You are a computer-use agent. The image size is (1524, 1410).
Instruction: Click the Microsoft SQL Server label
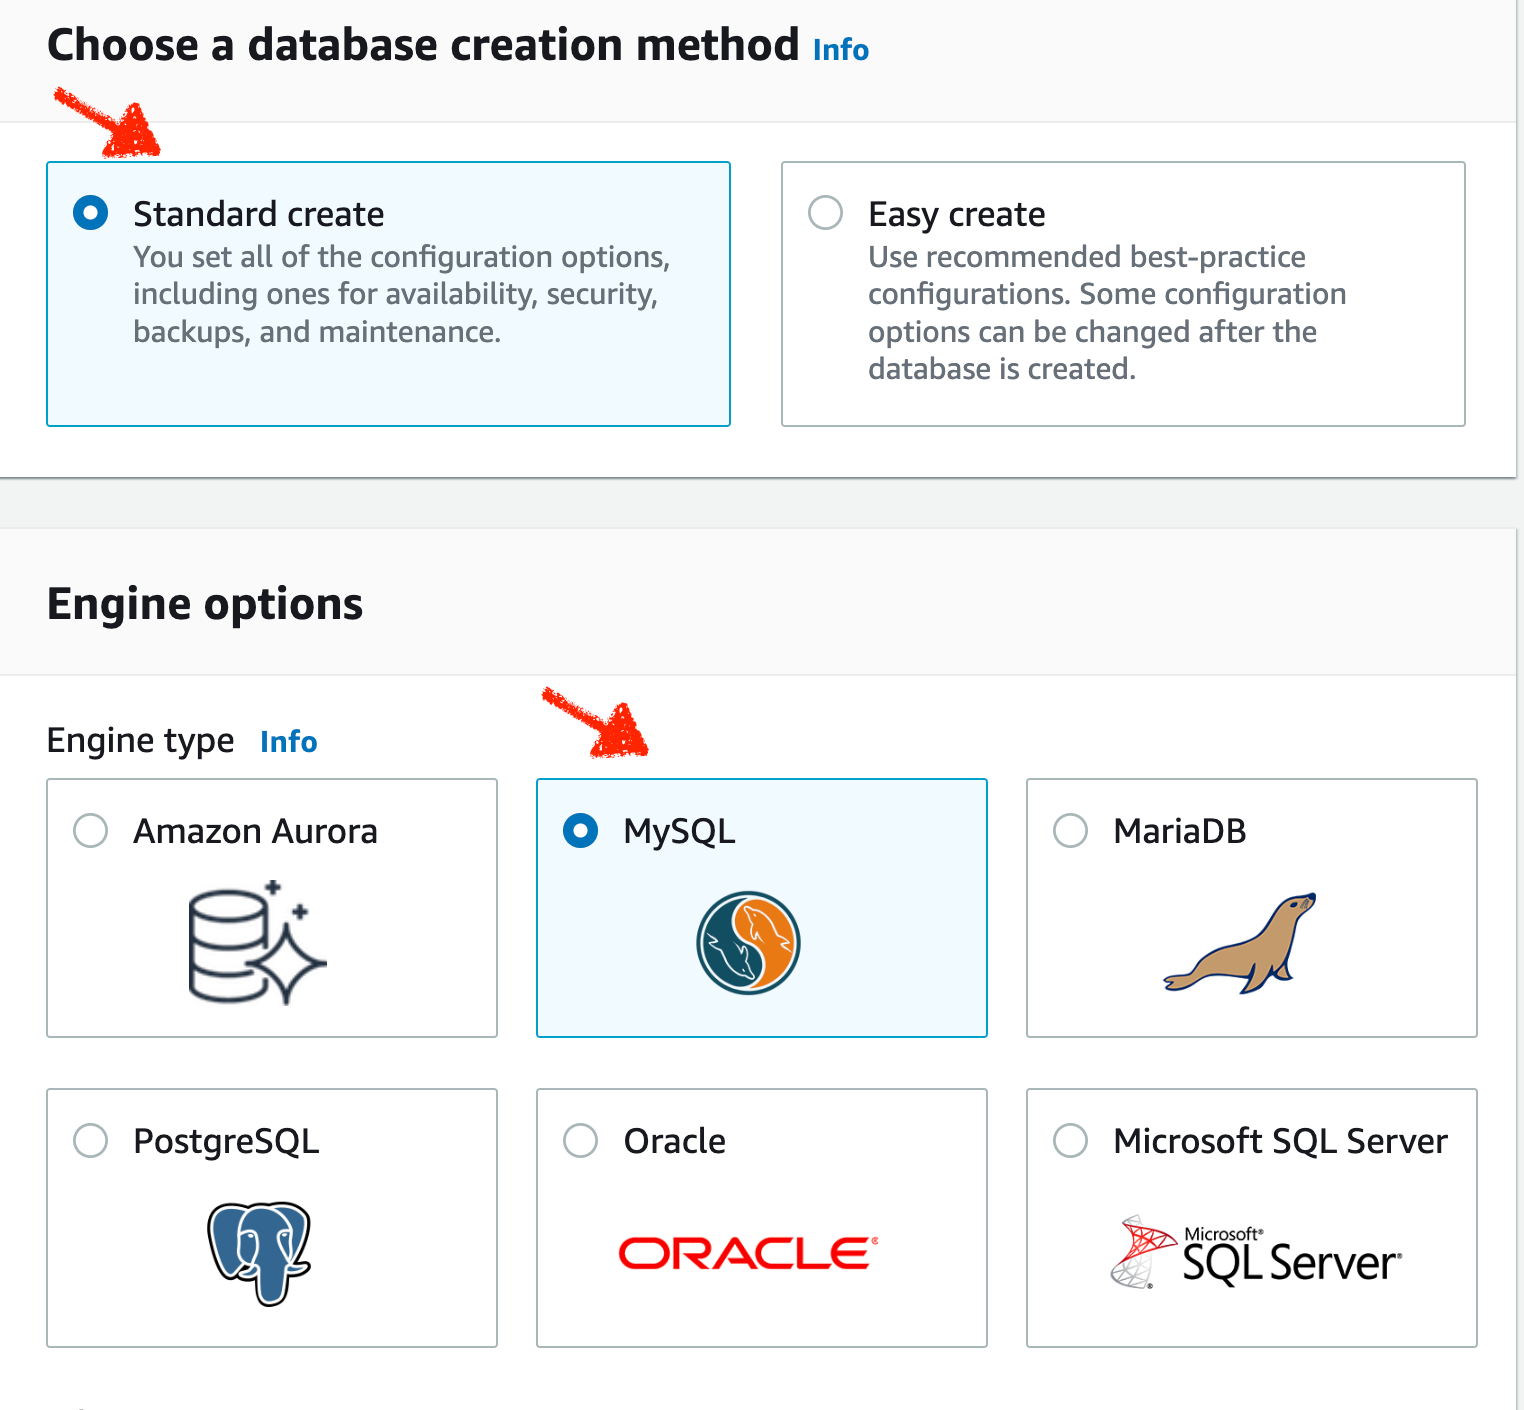1280,1141
